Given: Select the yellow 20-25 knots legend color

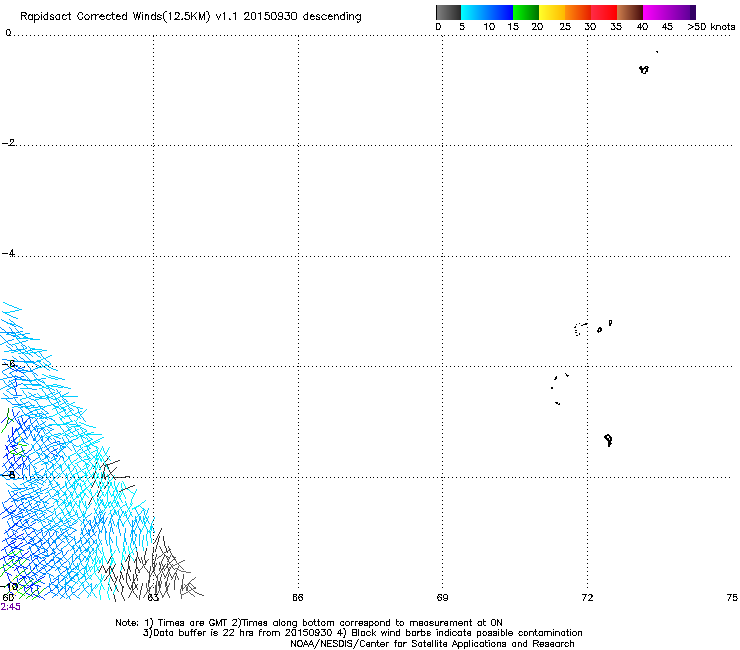Looking at the screenshot, I should pos(552,12).
